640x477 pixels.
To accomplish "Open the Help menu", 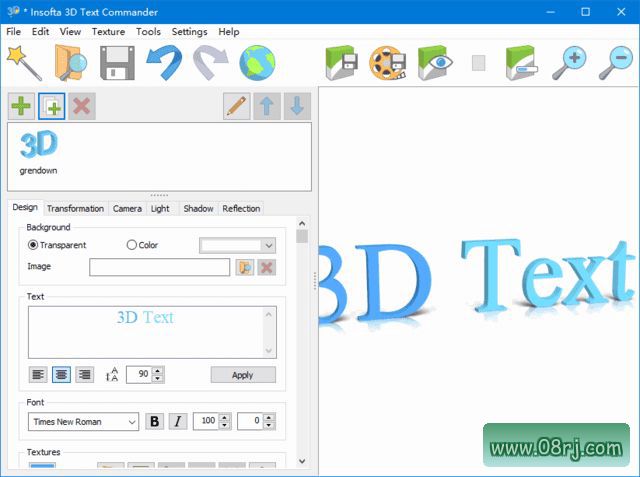I will (229, 32).
